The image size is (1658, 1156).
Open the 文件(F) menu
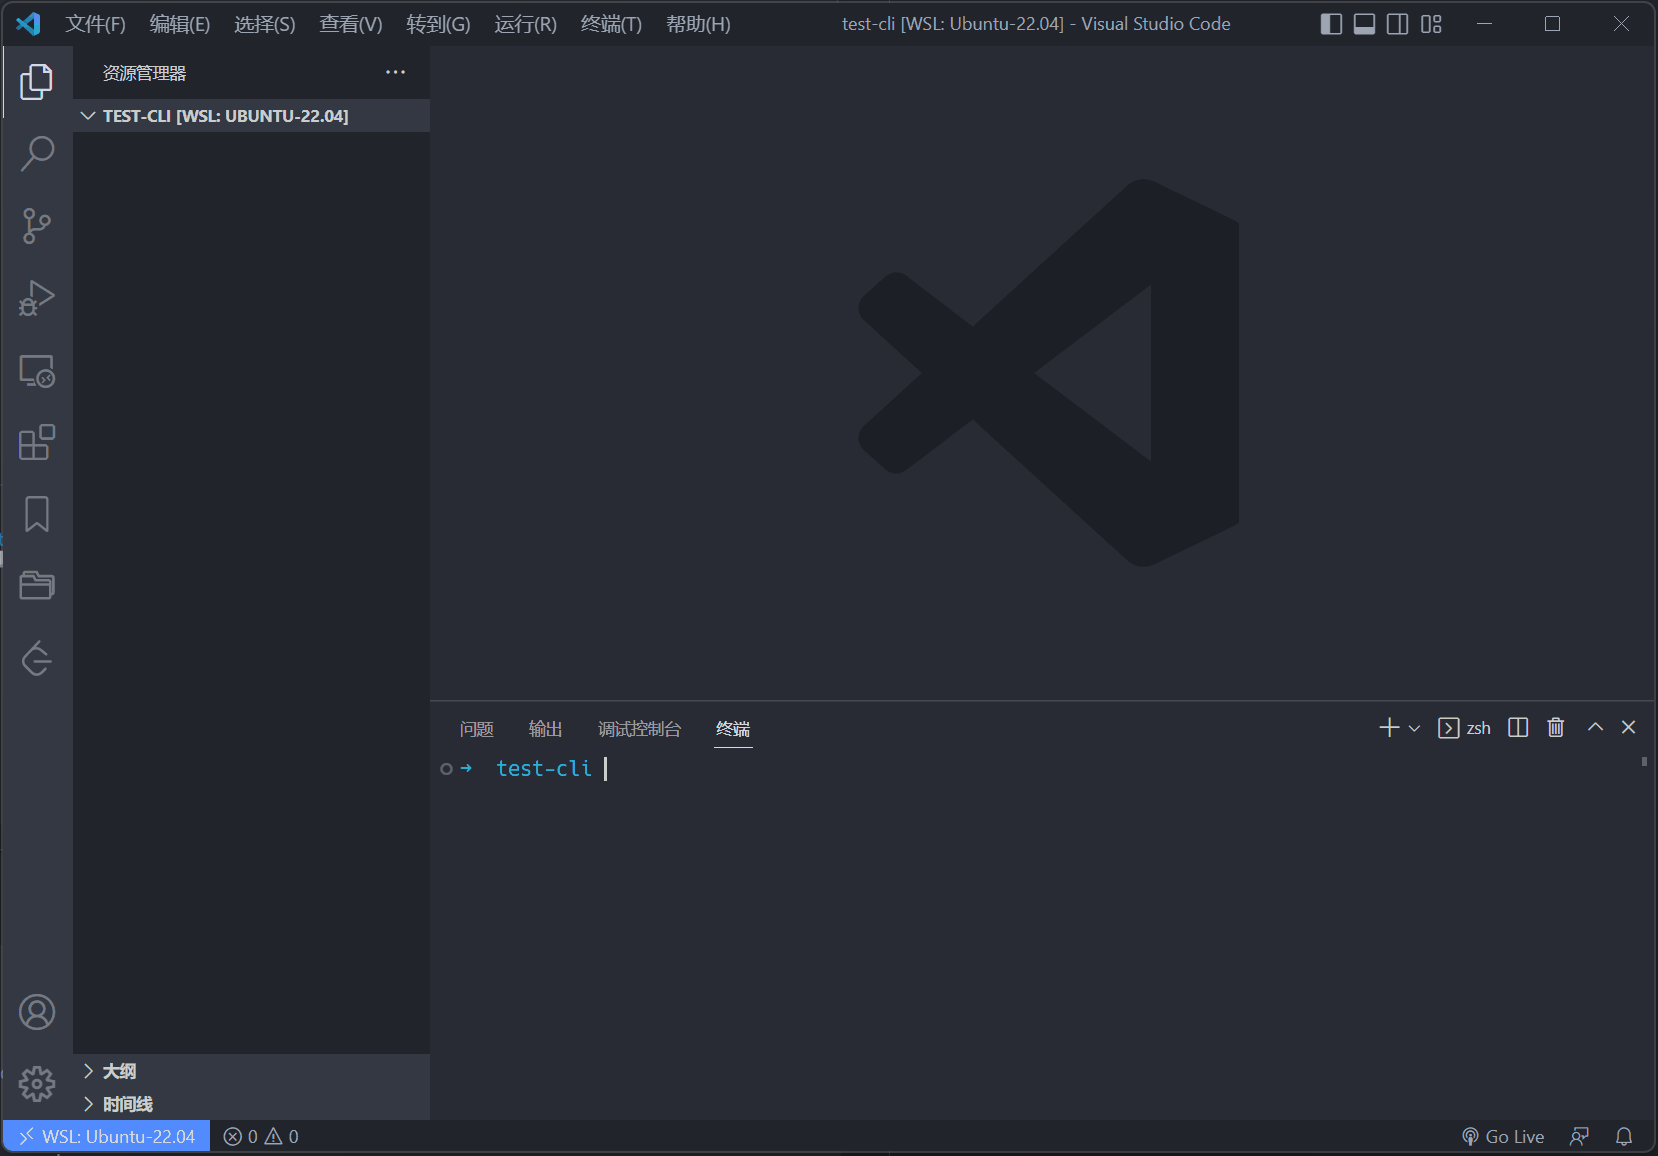95,24
